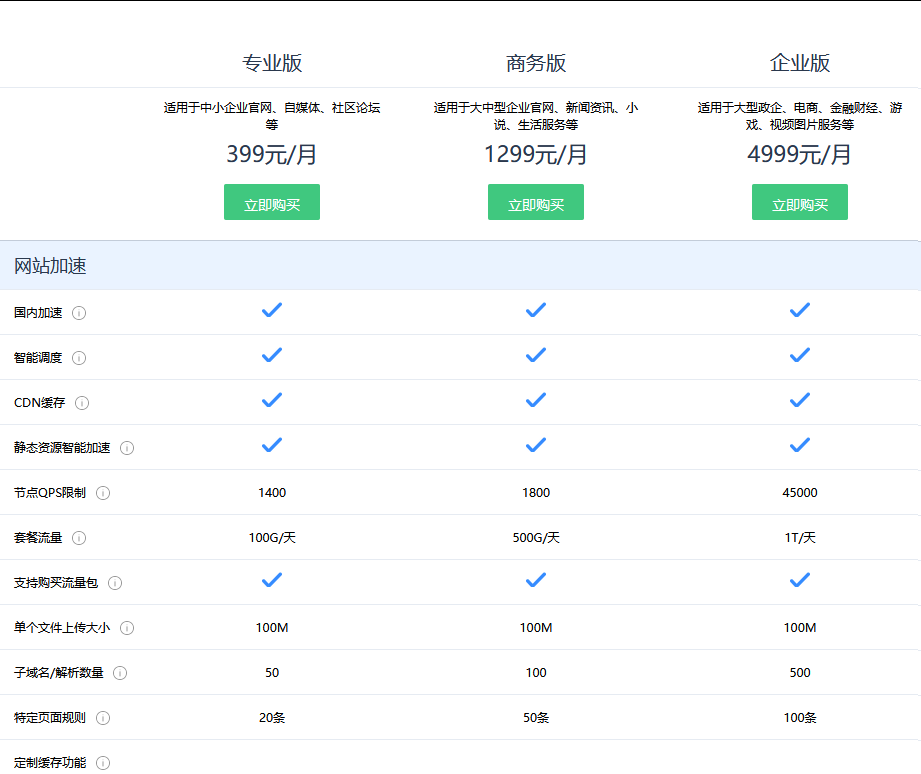Screen dimensions: 921x774
Task: Click info icon next to 国内加速
Action: coord(79,313)
